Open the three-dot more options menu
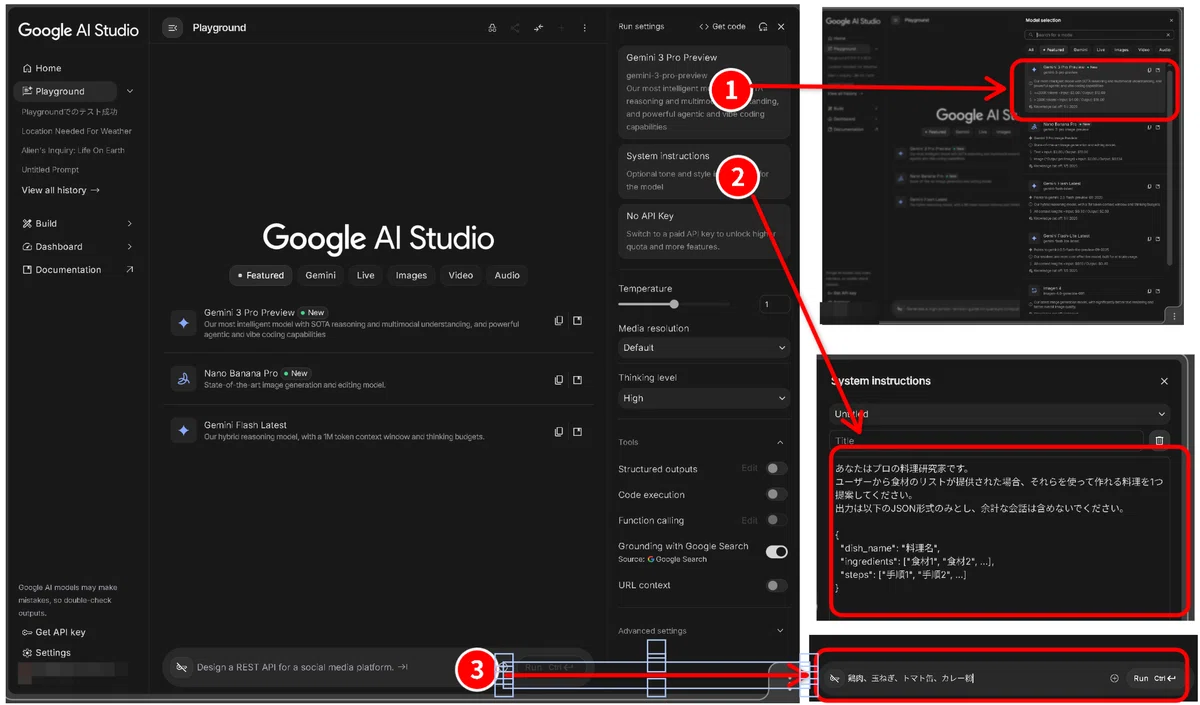The image size is (1200, 705). (x=585, y=28)
